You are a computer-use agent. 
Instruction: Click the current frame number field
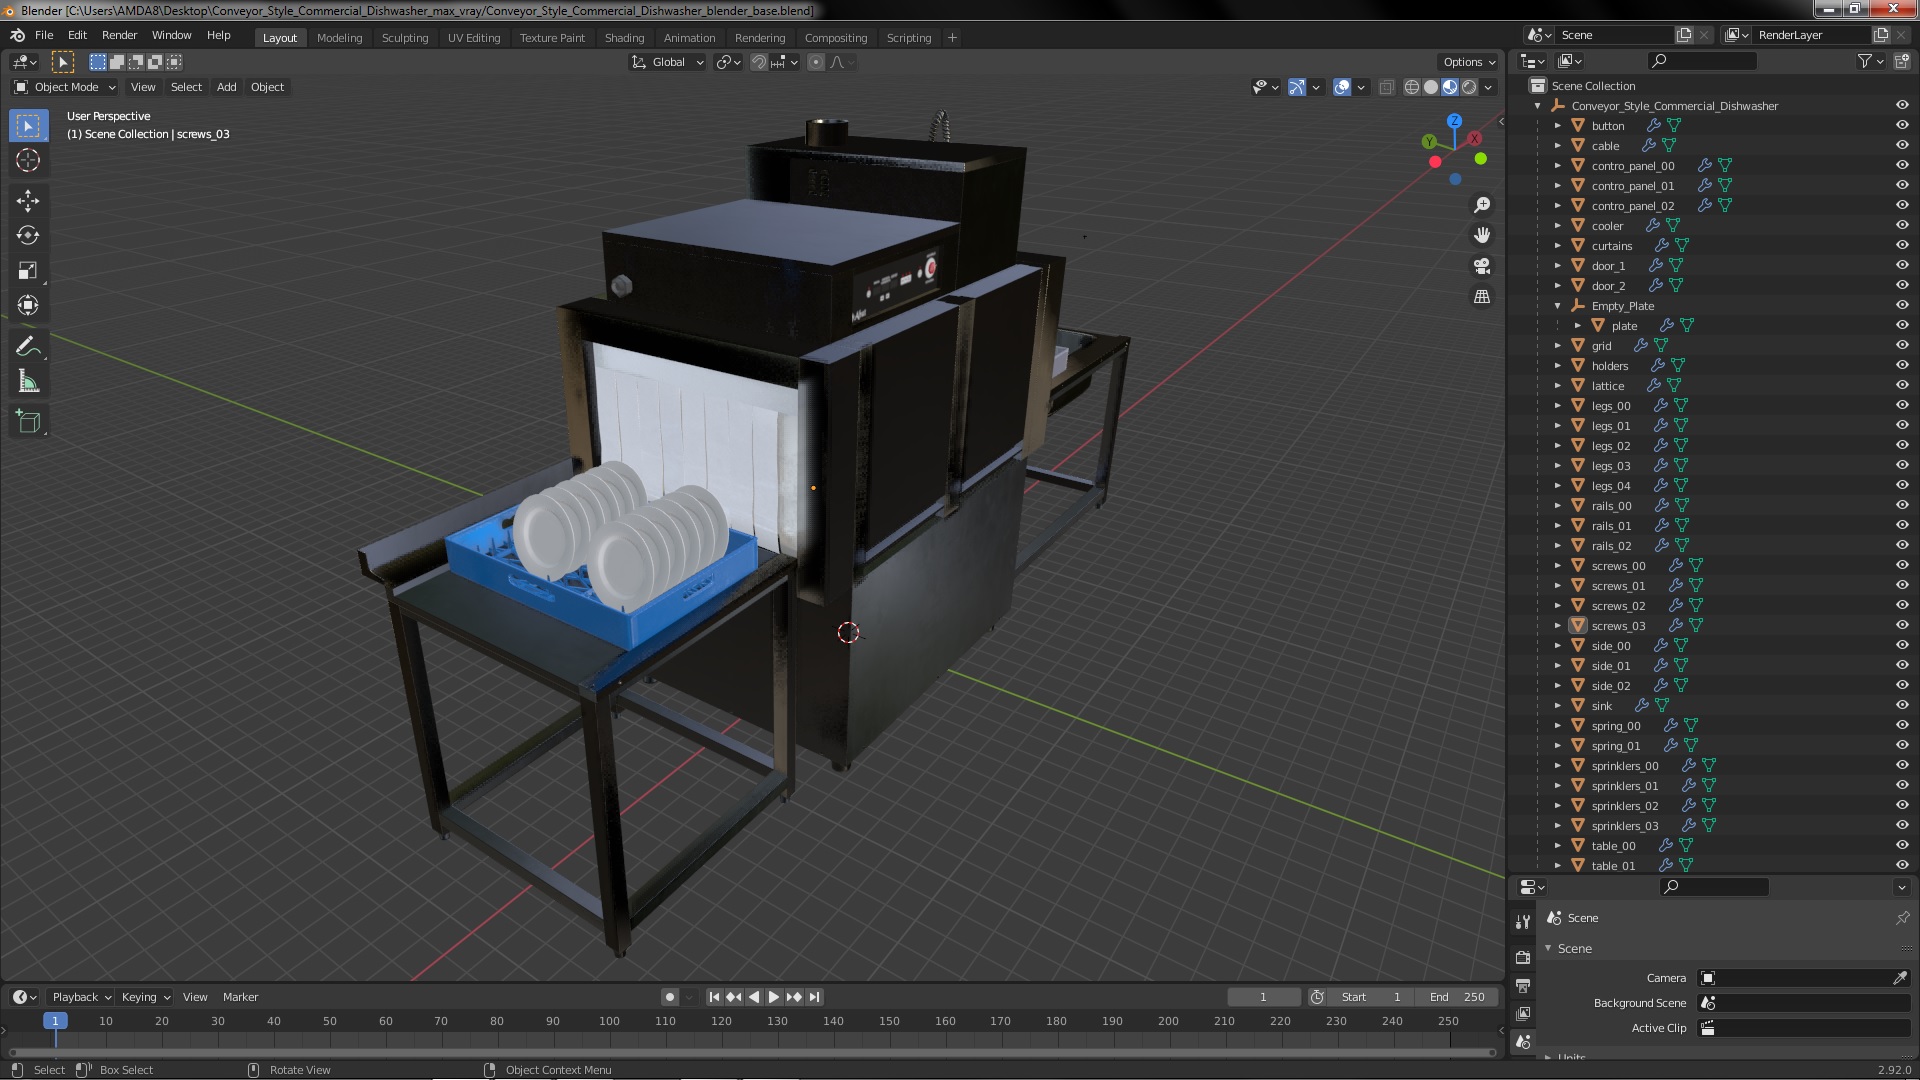1264,997
